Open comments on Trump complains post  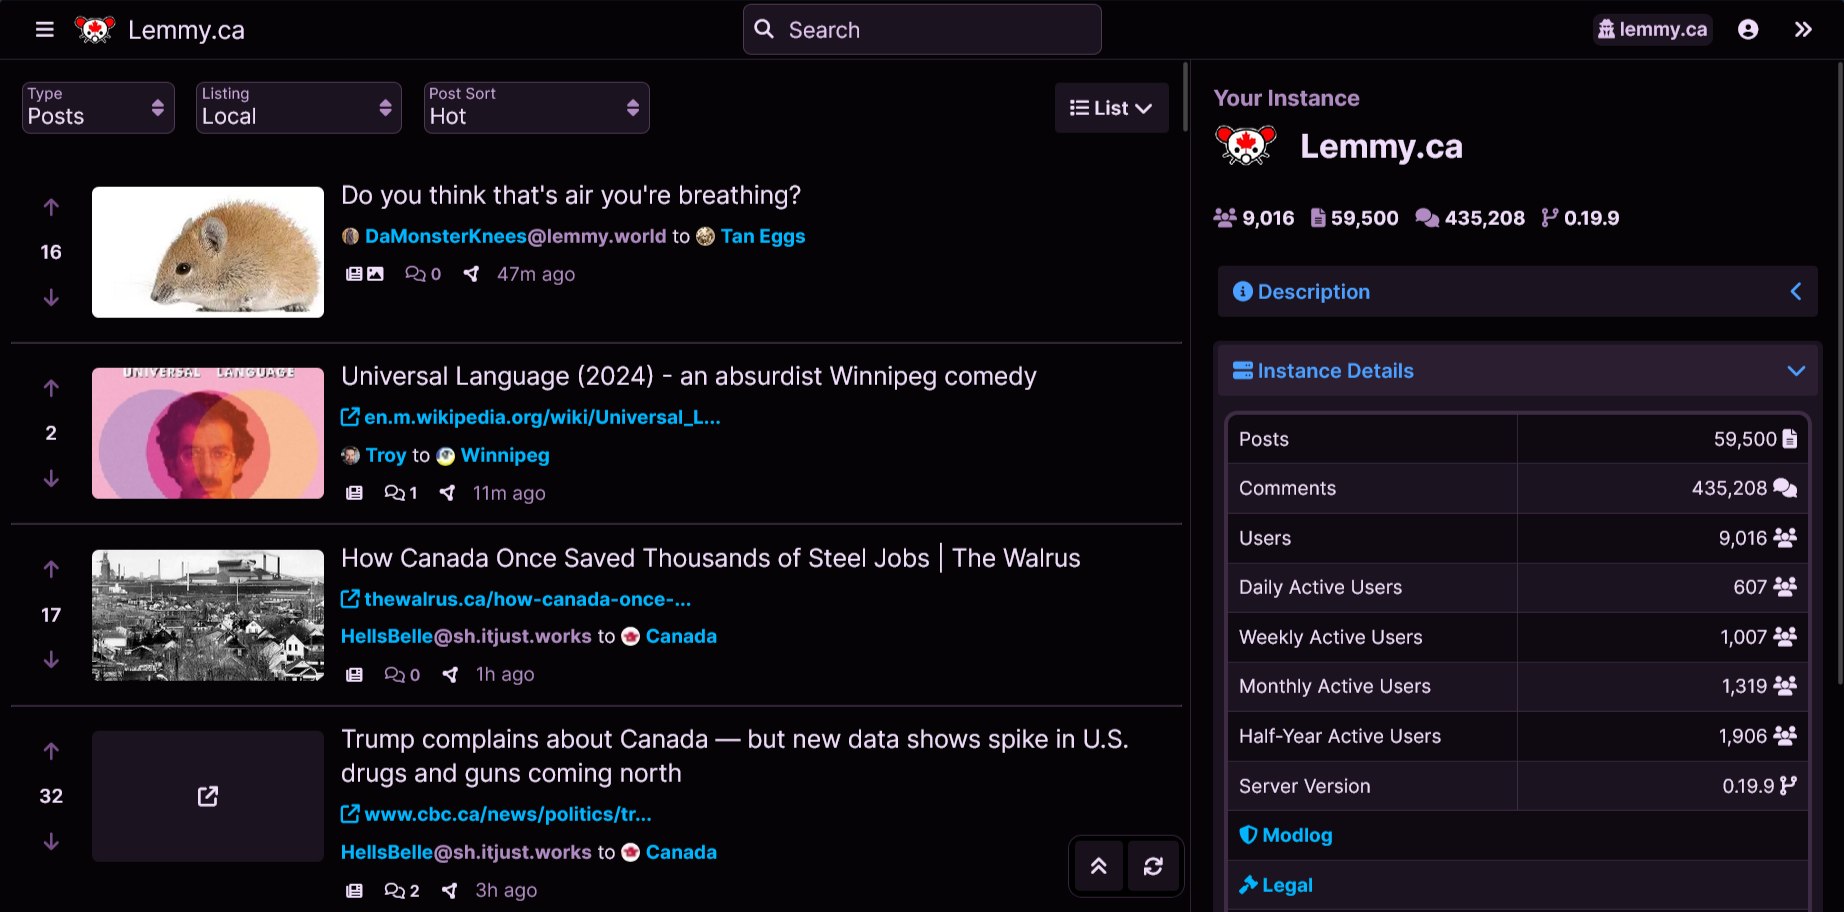(402, 890)
